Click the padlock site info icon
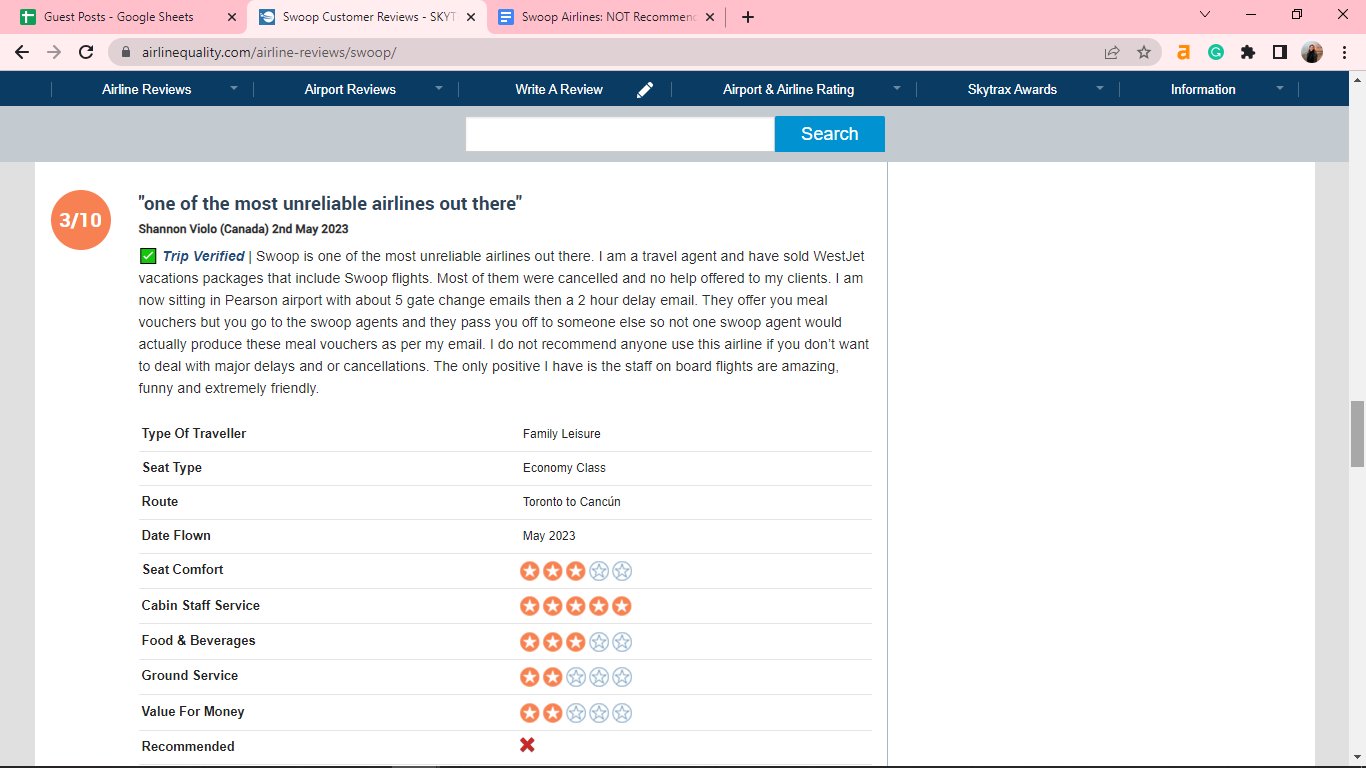1366x768 pixels. (126, 52)
